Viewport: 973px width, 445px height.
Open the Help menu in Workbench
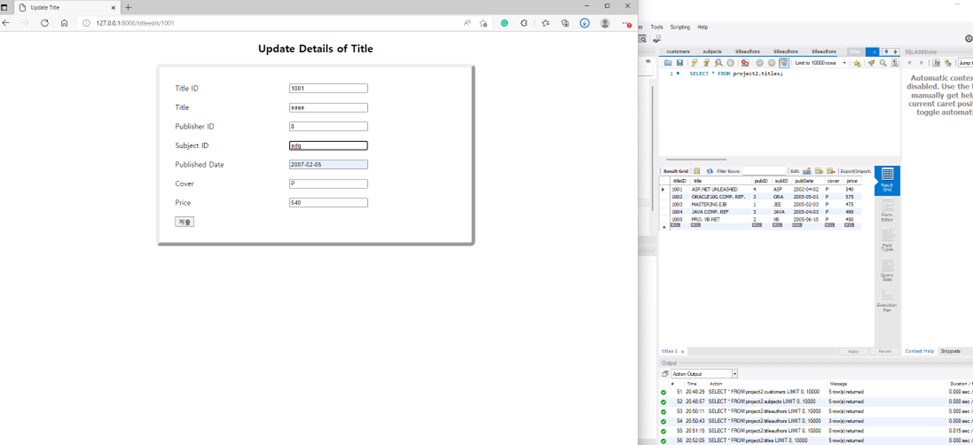coord(702,27)
